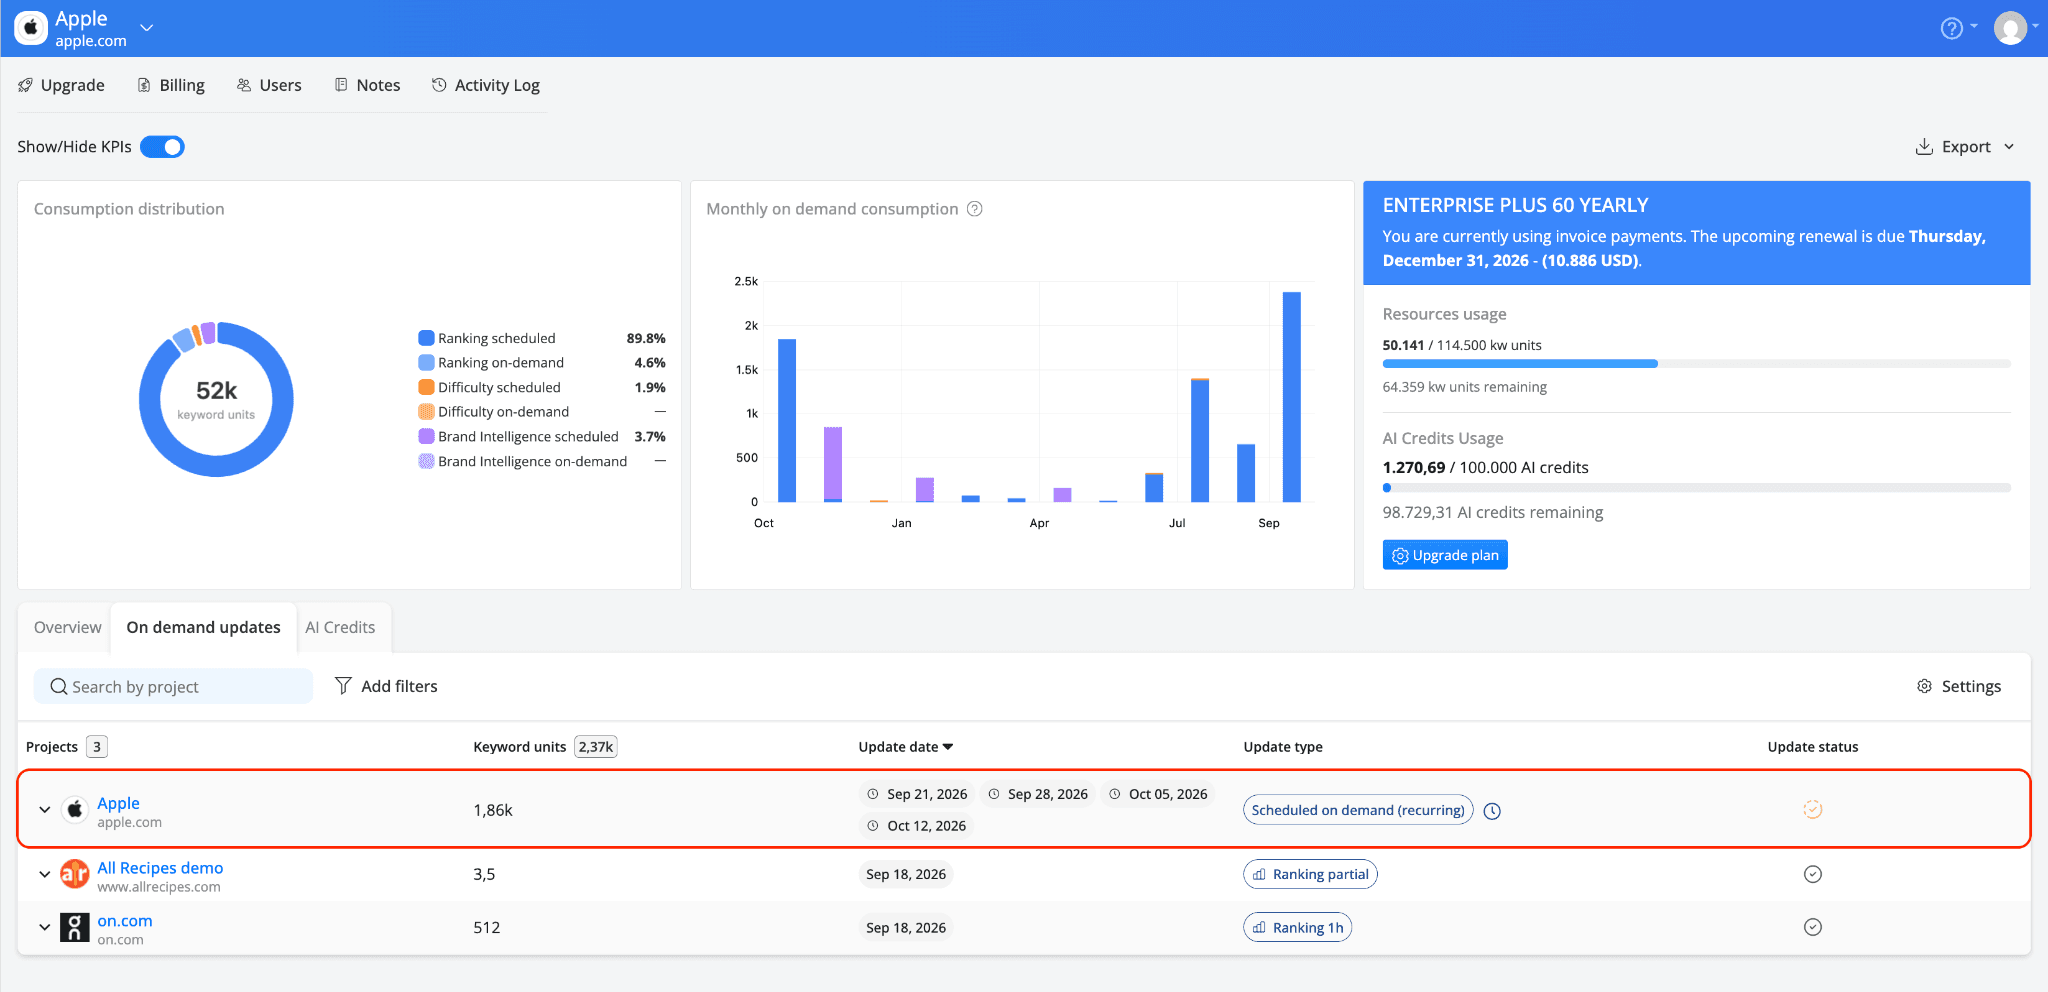
Task: Click the Update type column header
Action: 1283,747
